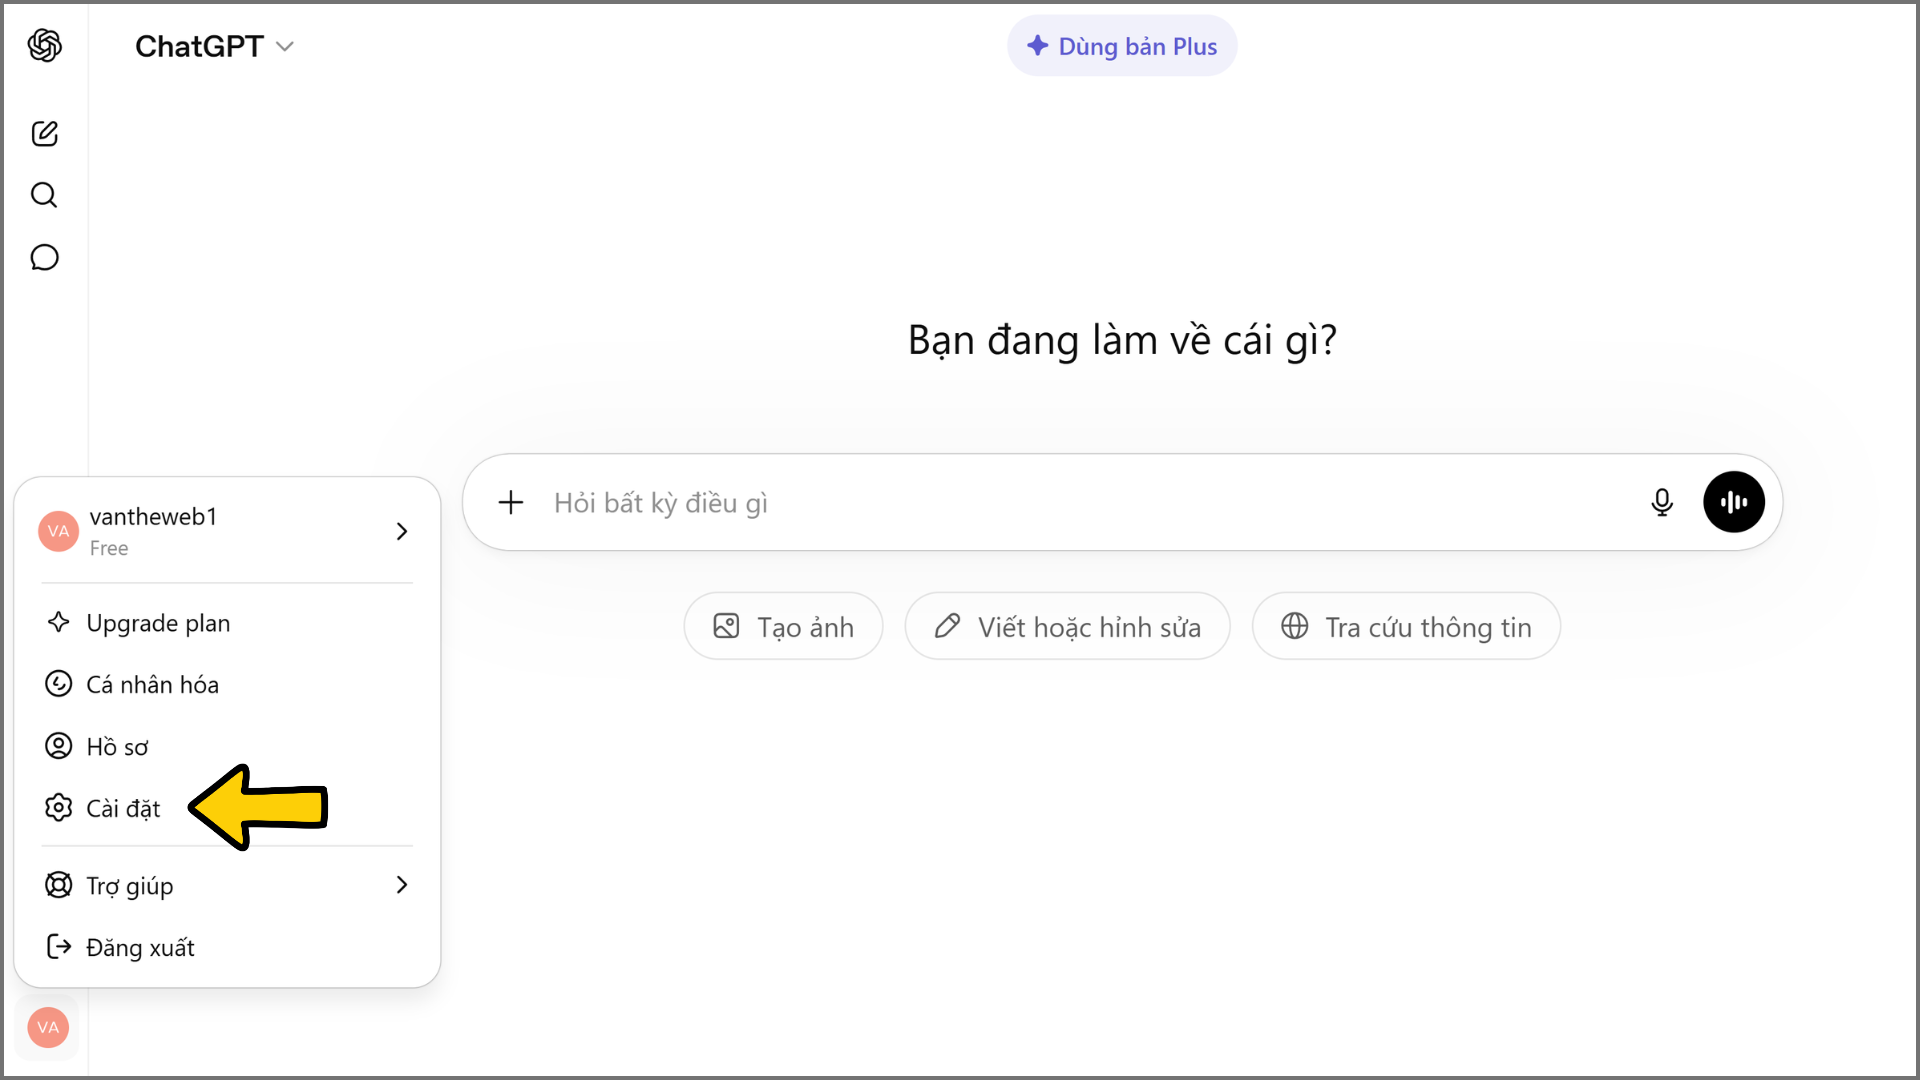This screenshot has height=1080, width=1920.
Task: Click the VA avatar next to vantheweb1
Action: (59, 531)
